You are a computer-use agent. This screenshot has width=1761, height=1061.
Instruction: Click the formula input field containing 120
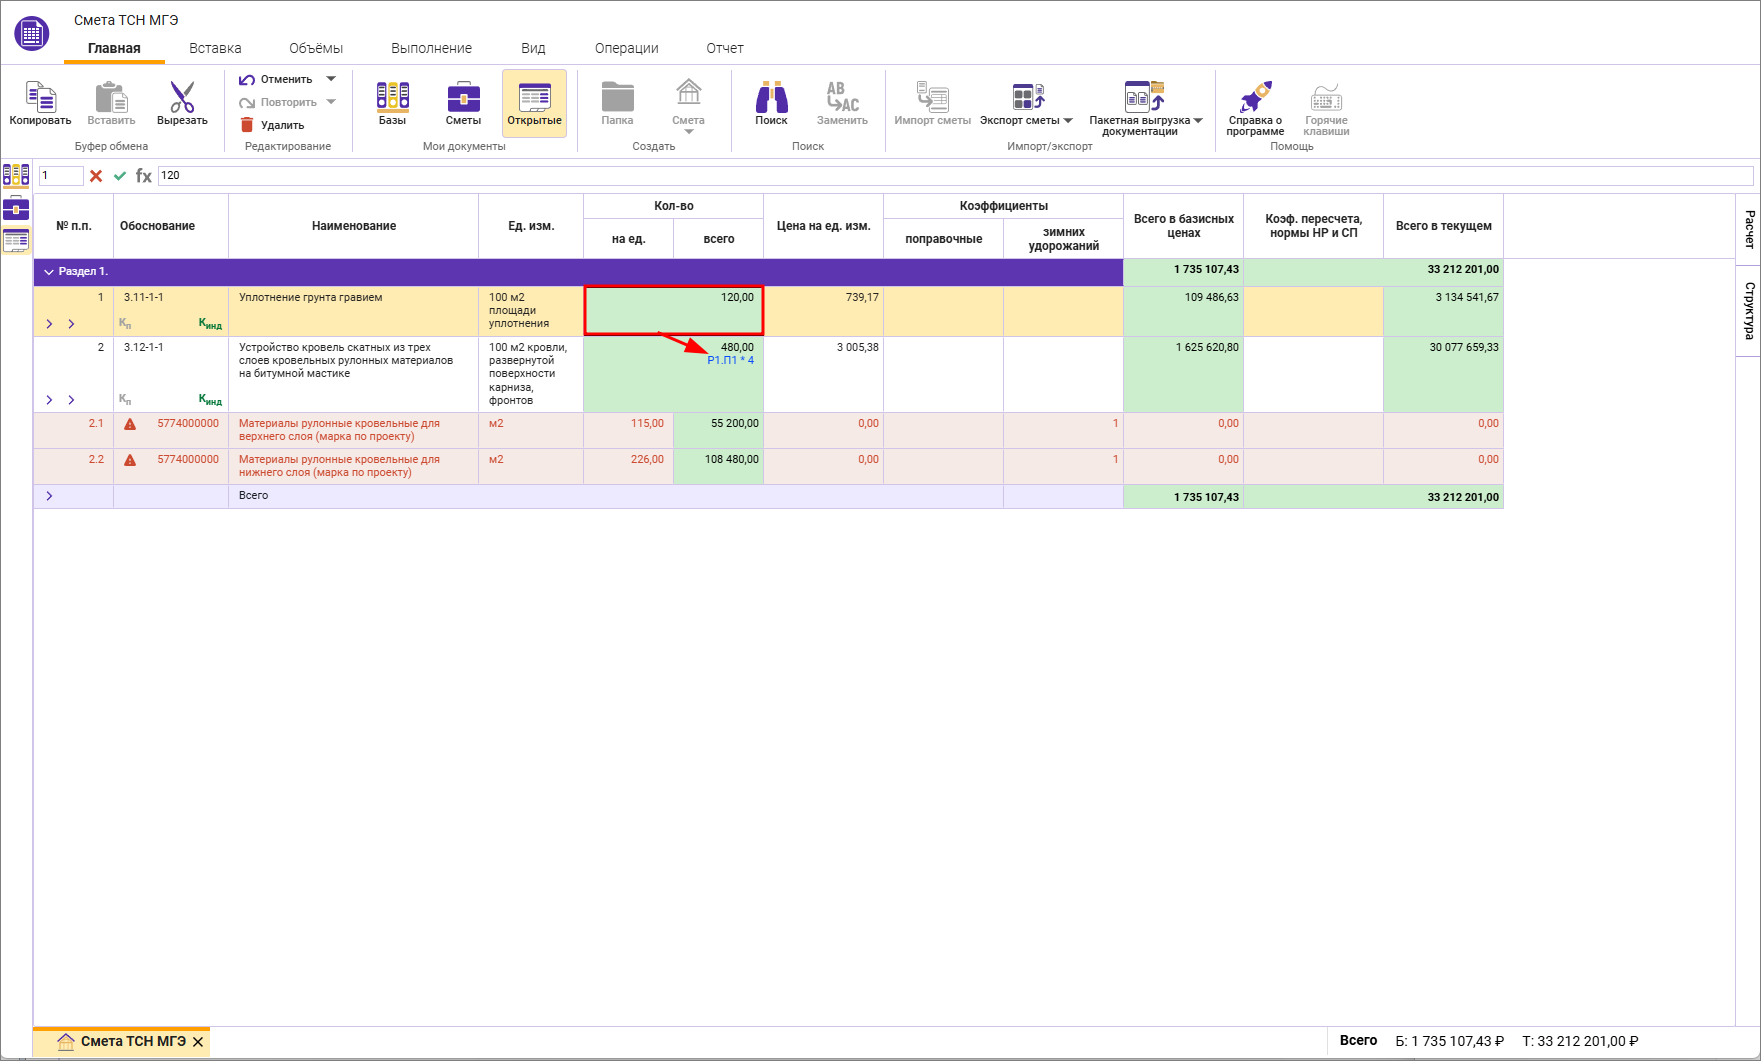click(950, 176)
